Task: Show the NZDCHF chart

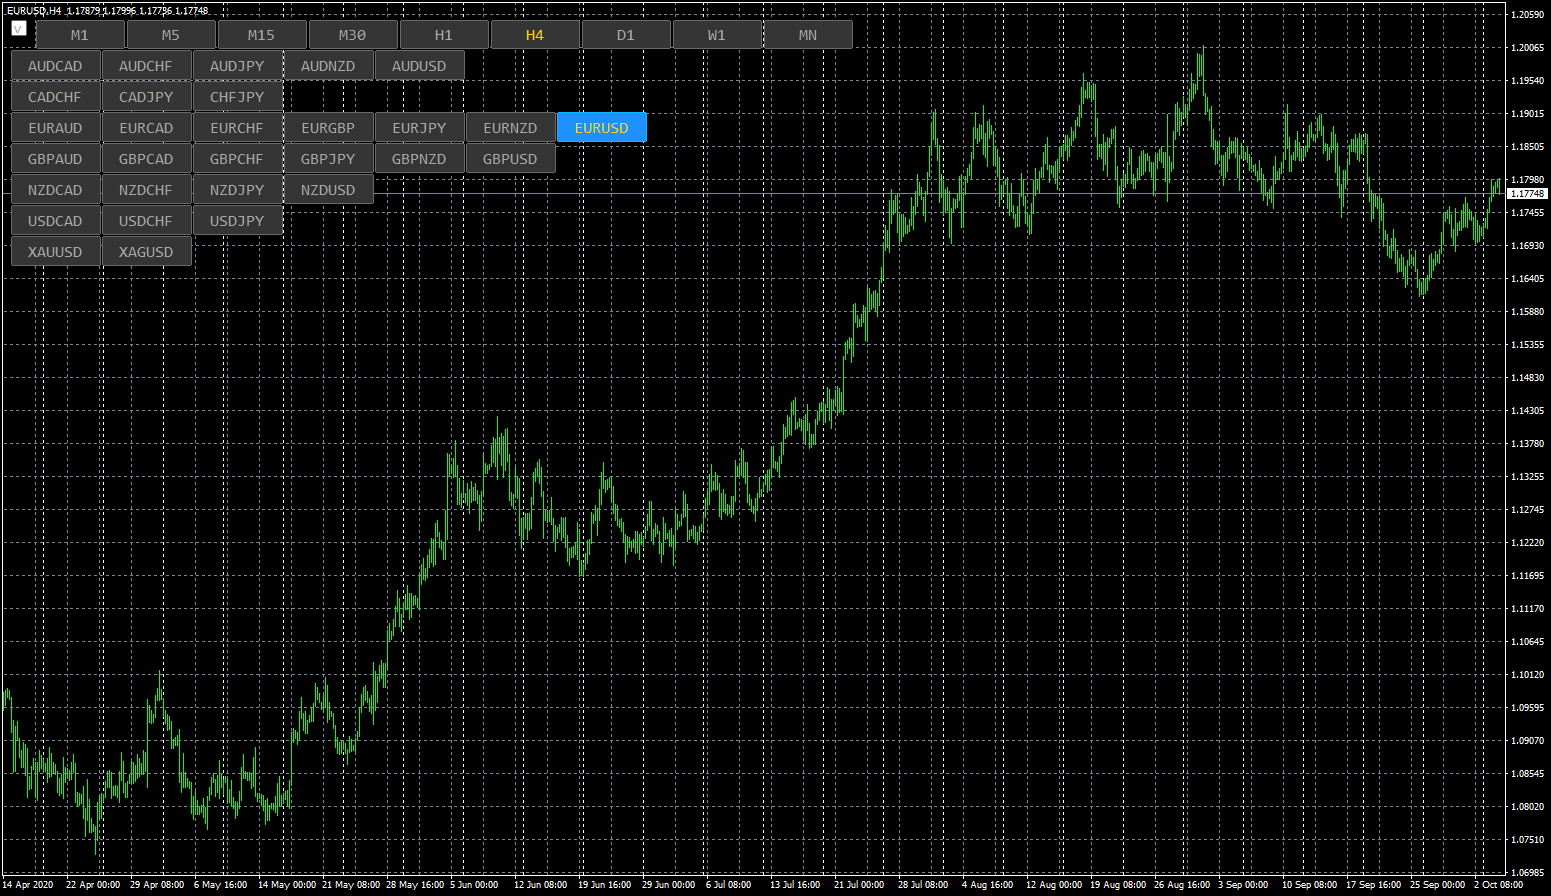Action: (x=146, y=190)
